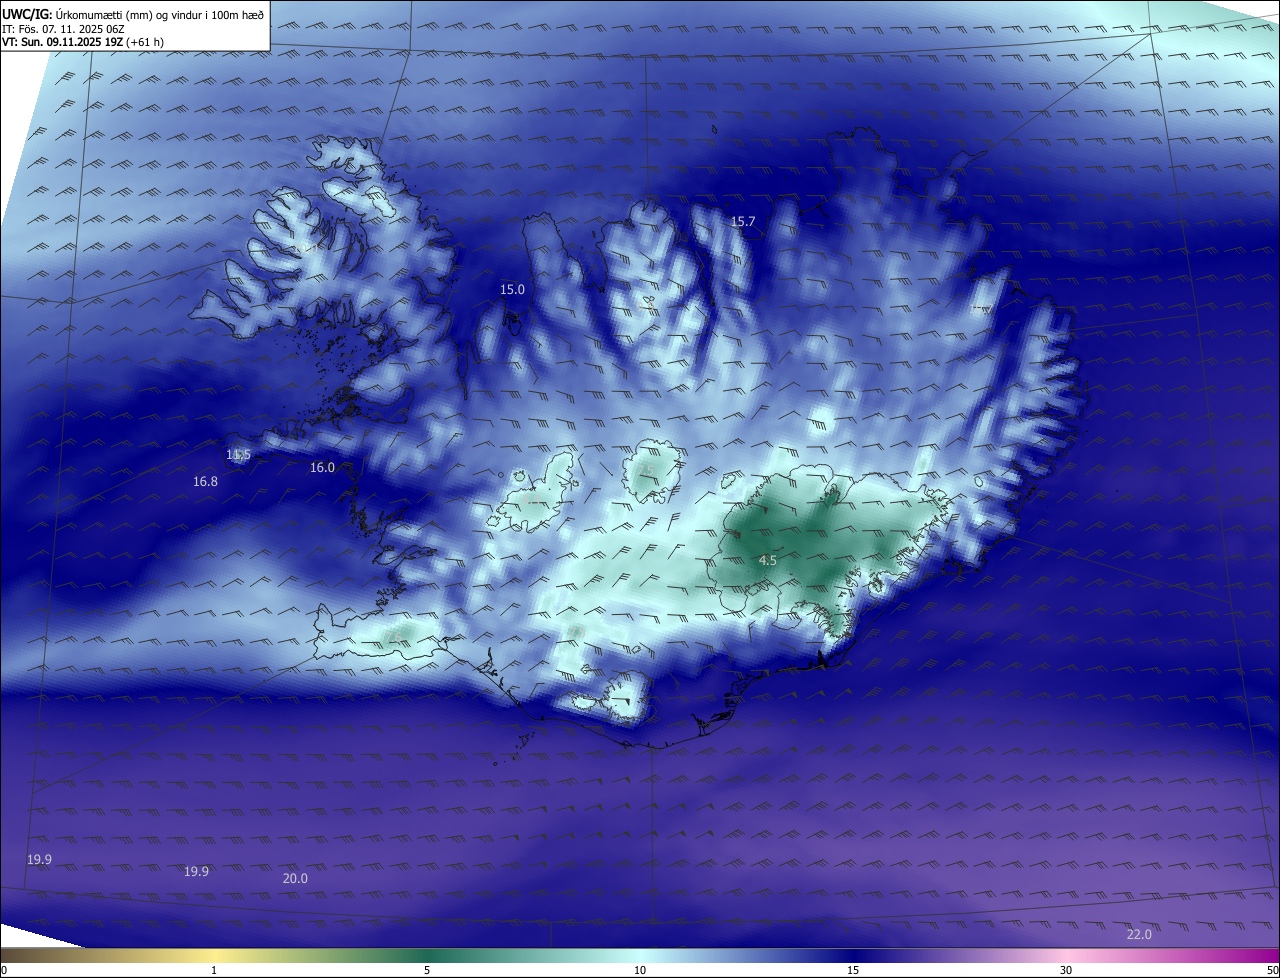1280x978 pixels.
Task: Click the 11.5 value label
Action: pyautogui.click(x=238, y=454)
